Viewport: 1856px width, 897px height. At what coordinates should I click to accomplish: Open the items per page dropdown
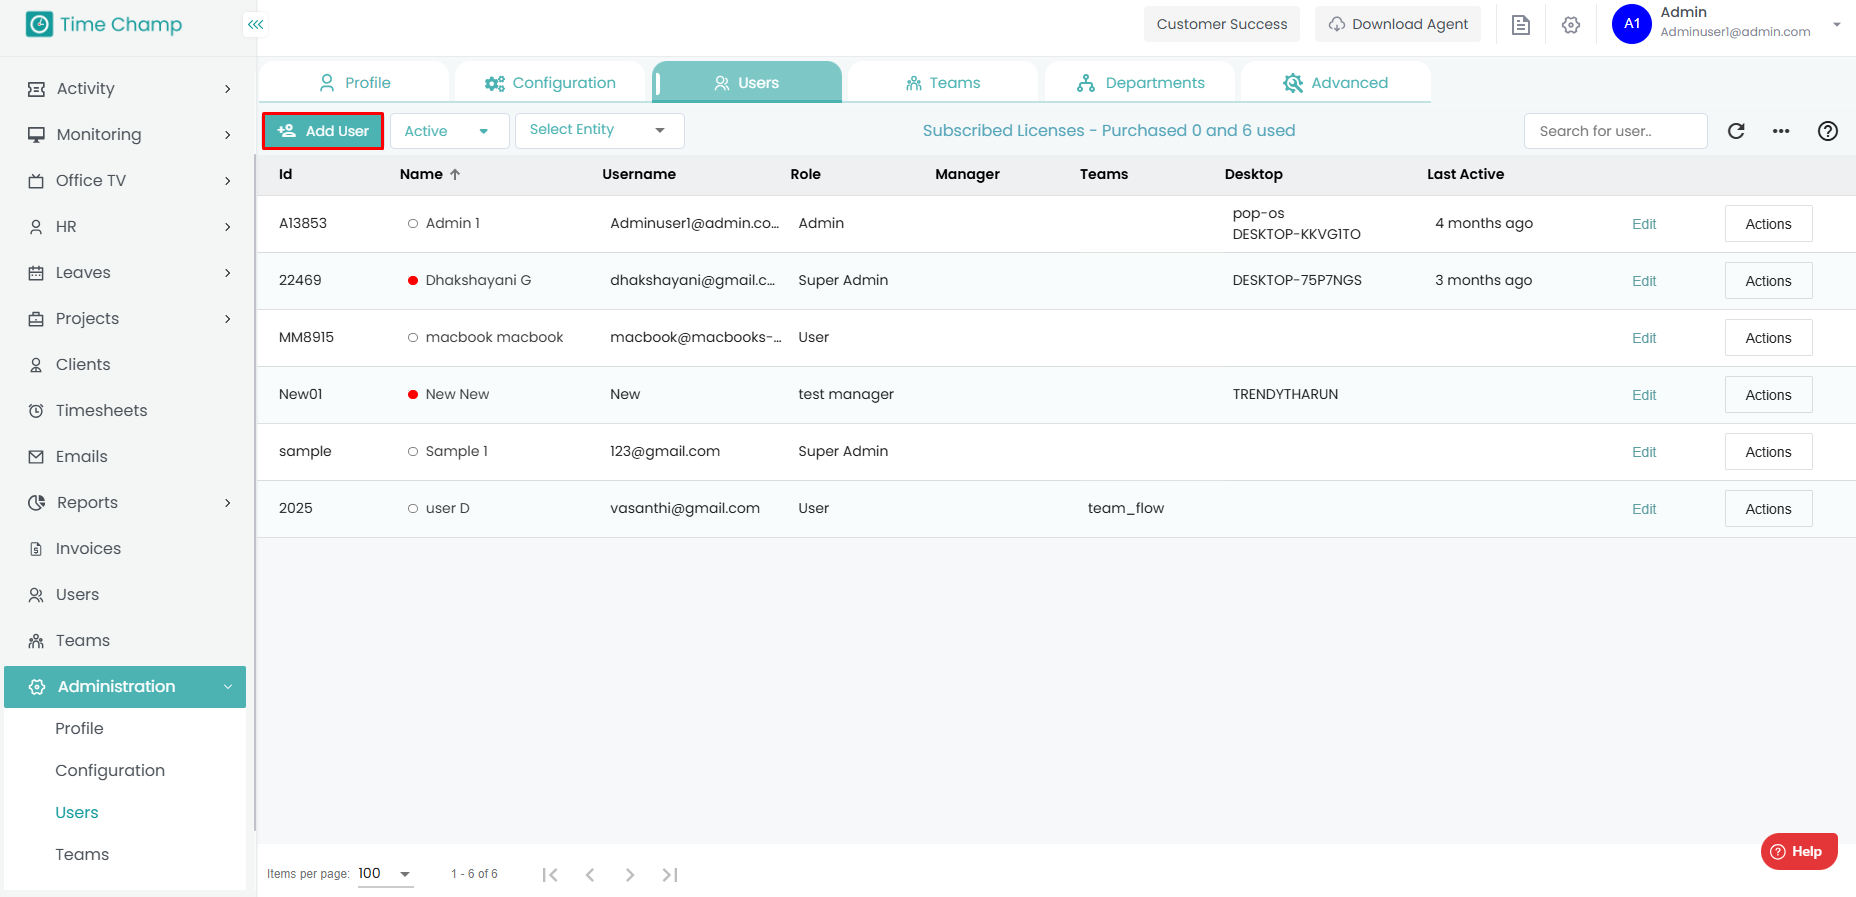click(x=385, y=874)
